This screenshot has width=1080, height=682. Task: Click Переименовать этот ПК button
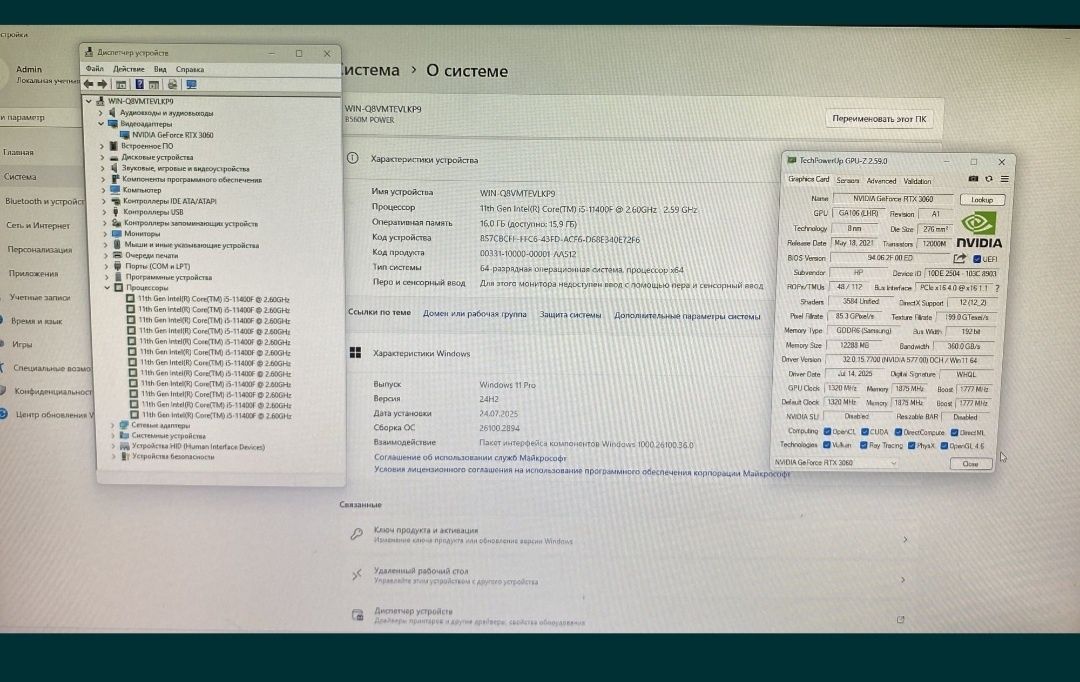(879, 118)
